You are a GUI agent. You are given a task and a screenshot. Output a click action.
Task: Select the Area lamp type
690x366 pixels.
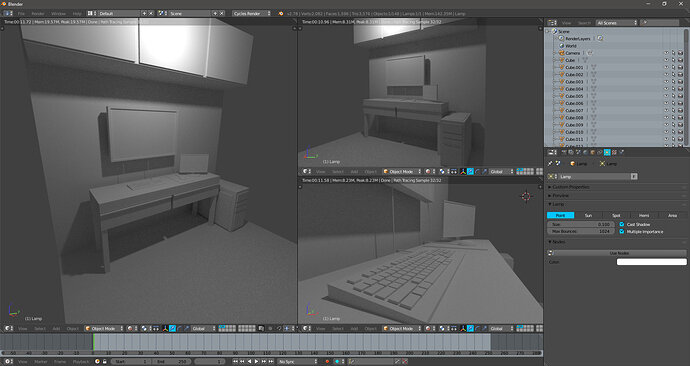pyautogui.click(x=672, y=216)
